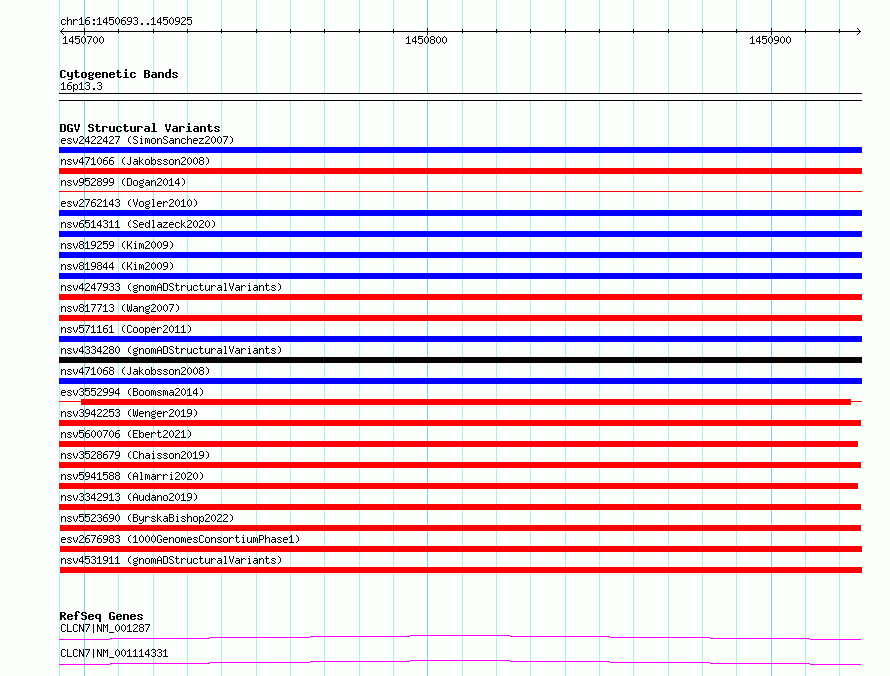This screenshot has width=890, height=676.
Task: Open variant nsv3528679 (Chaisson2019) label
Action: click(135, 455)
